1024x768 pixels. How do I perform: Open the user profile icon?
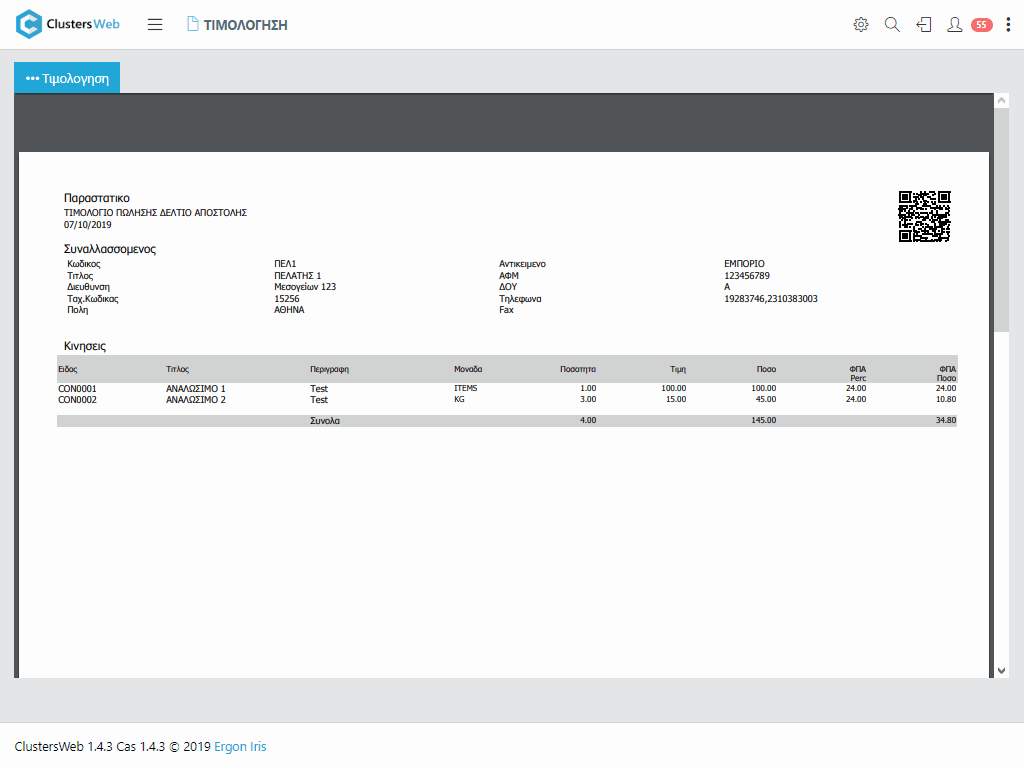(955, 25)
